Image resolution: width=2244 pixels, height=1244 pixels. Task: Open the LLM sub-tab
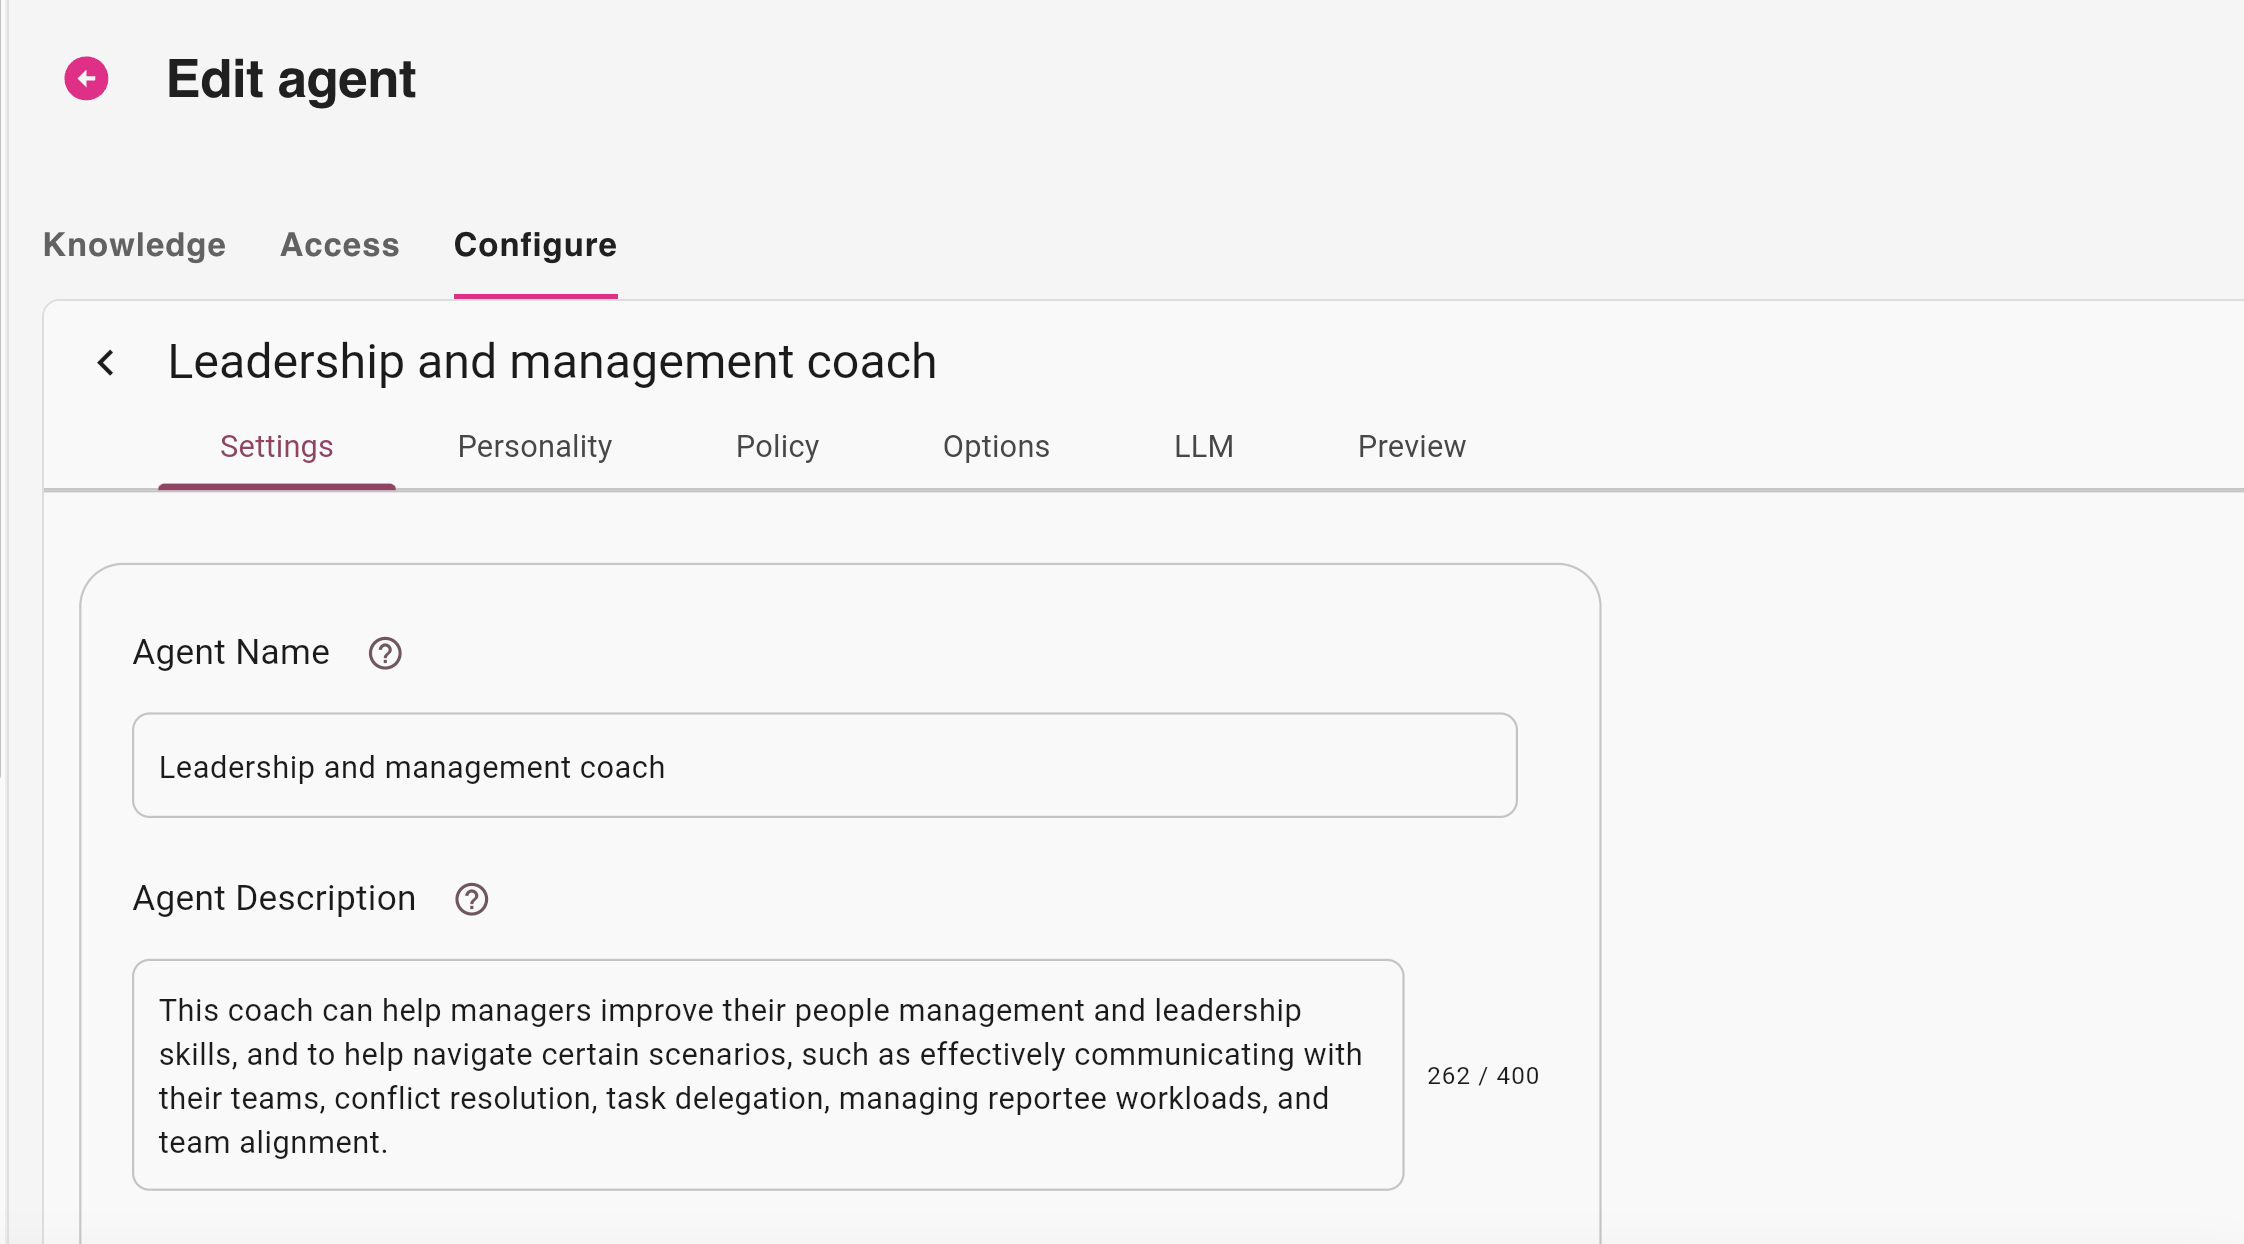pyautogui.click(x=1203, y=446)
